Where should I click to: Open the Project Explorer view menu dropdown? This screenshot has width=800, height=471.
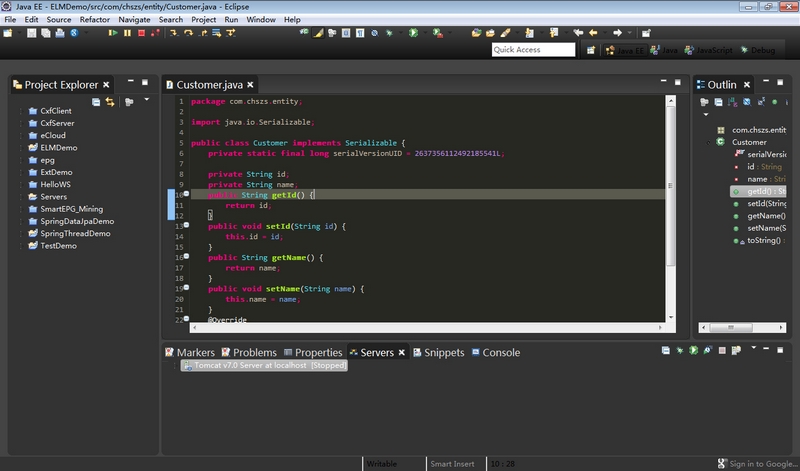[146, 100]
